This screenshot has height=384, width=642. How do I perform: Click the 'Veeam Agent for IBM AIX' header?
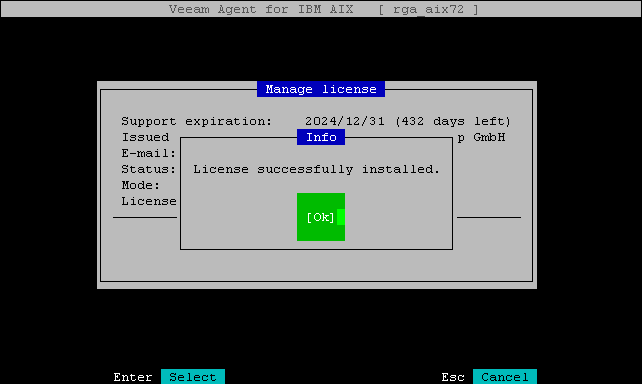261,9
